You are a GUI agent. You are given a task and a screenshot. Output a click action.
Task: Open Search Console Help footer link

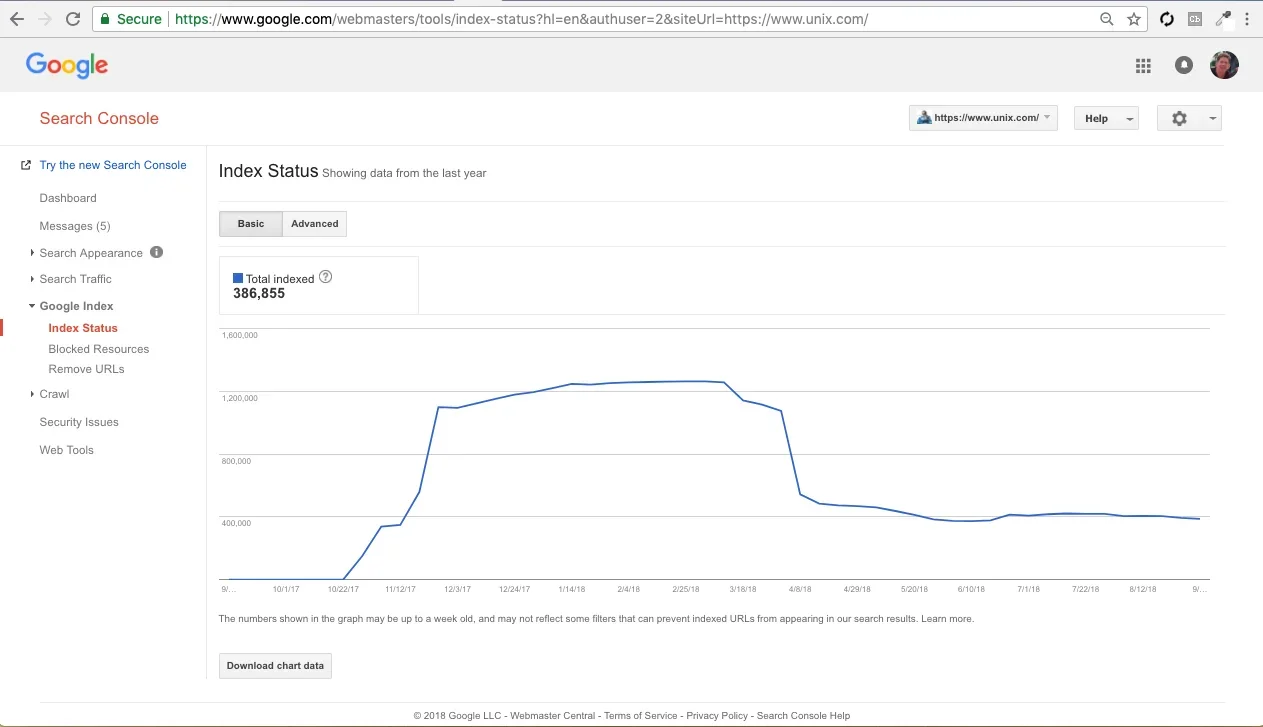pyautogui.click(x=803, y=716)
